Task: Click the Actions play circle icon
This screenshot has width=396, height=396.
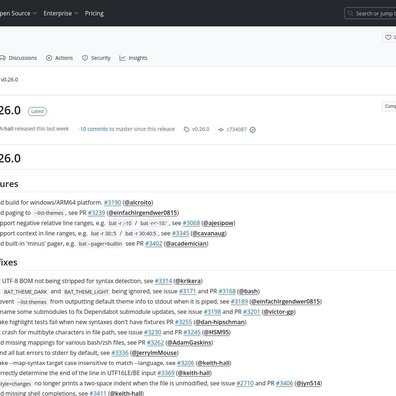Action: point(49,58)
